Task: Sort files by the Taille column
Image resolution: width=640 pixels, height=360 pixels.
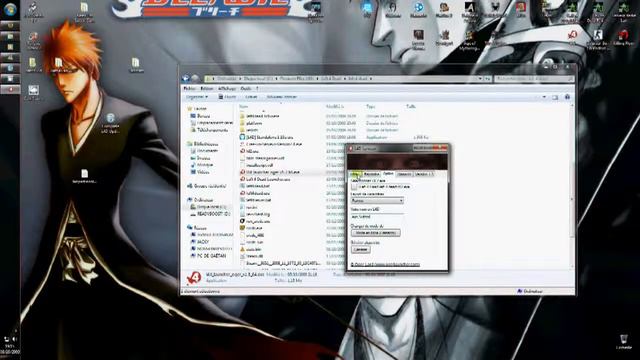Action: click(x=411, y=107)
